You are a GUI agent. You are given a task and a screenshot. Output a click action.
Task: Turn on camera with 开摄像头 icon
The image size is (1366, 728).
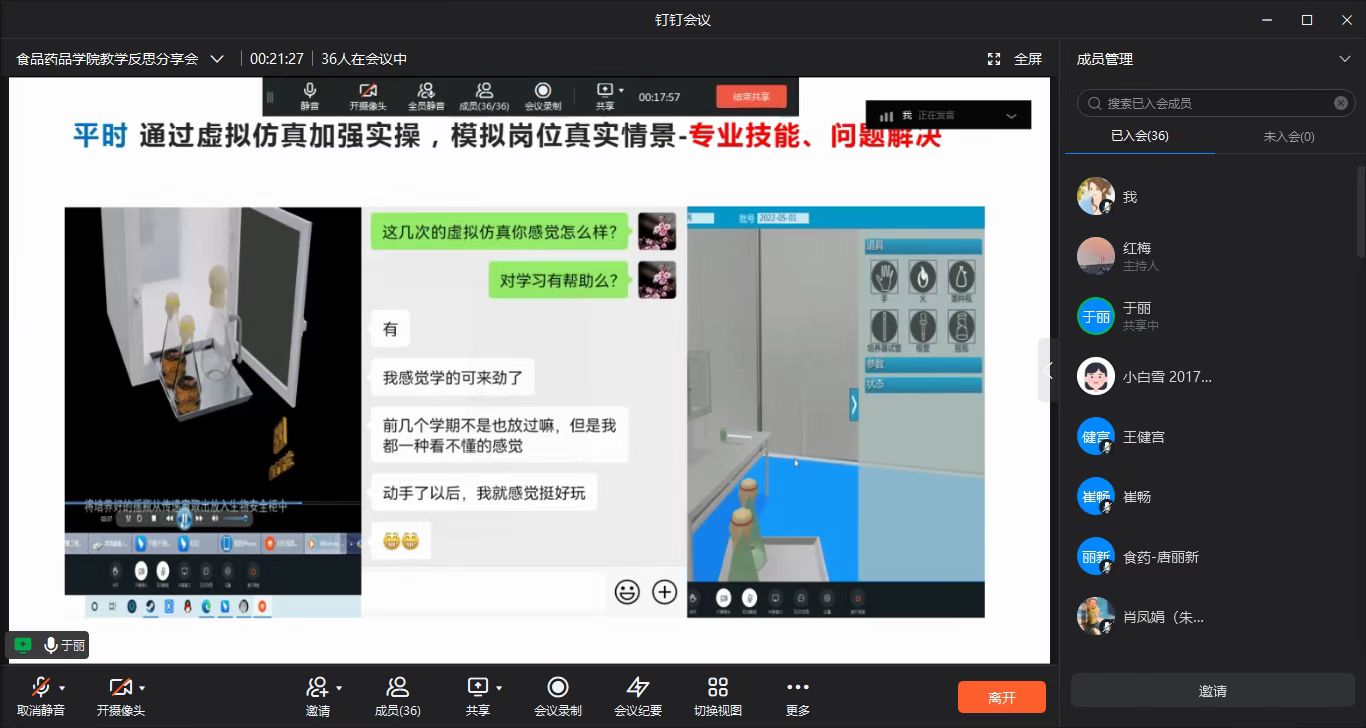coord(120,688)
